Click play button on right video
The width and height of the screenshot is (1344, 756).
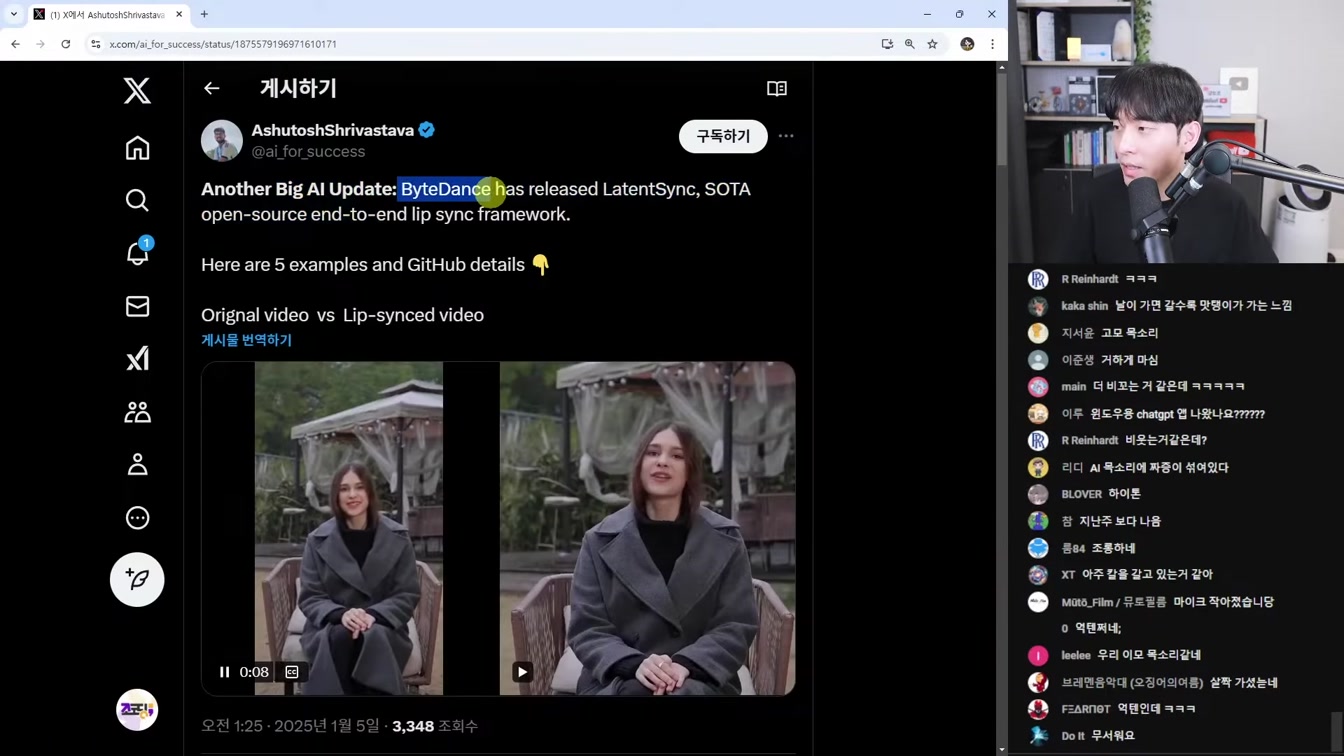point(522,672)
